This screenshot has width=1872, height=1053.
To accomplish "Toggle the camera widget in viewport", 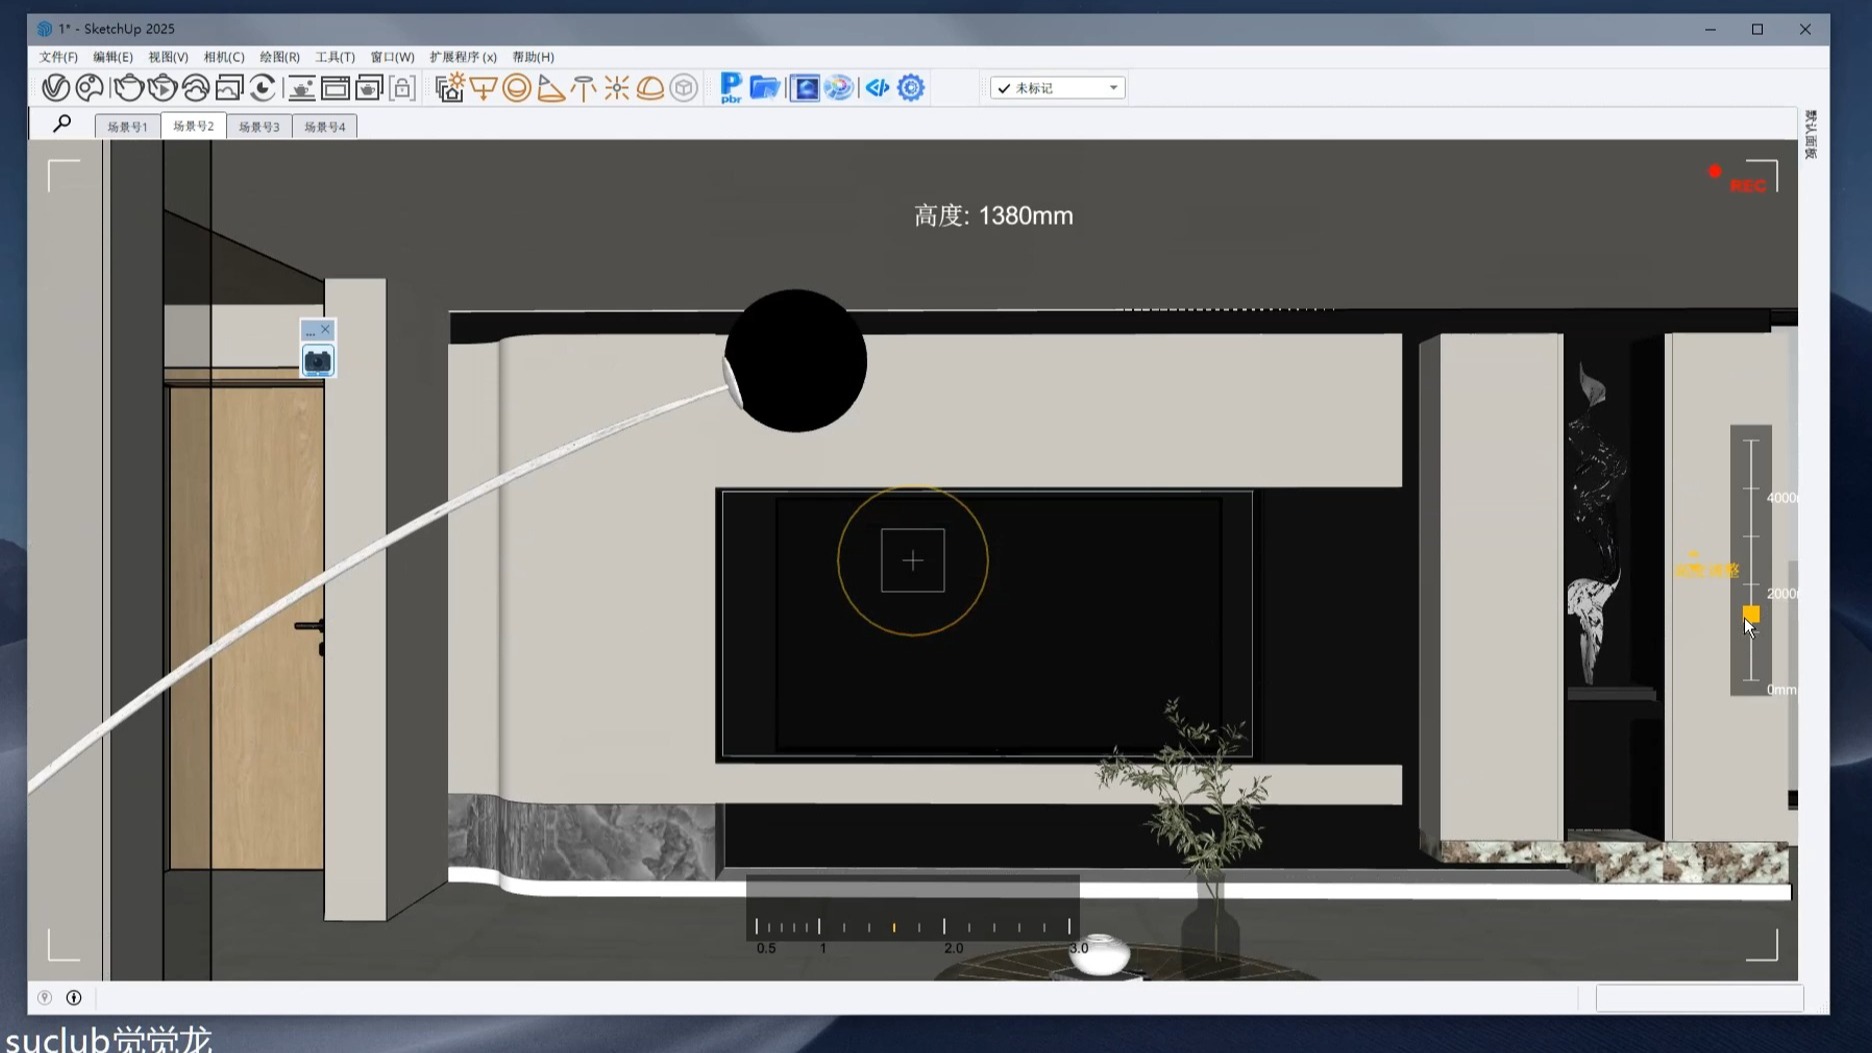I will coord(318,361).
